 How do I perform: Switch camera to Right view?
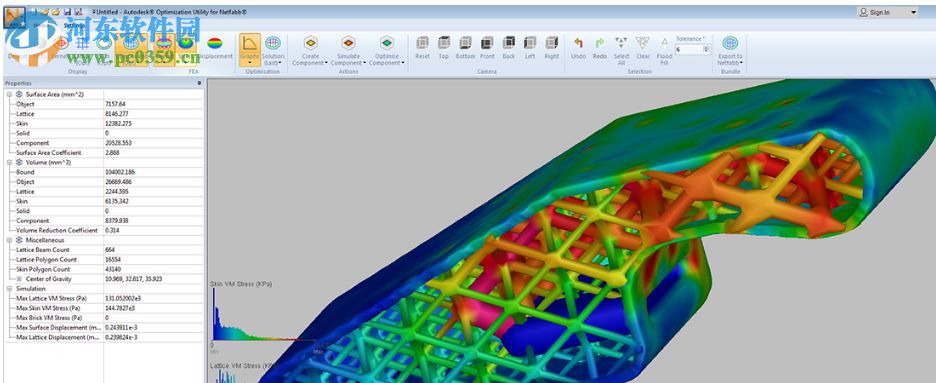tap(552, 48)
